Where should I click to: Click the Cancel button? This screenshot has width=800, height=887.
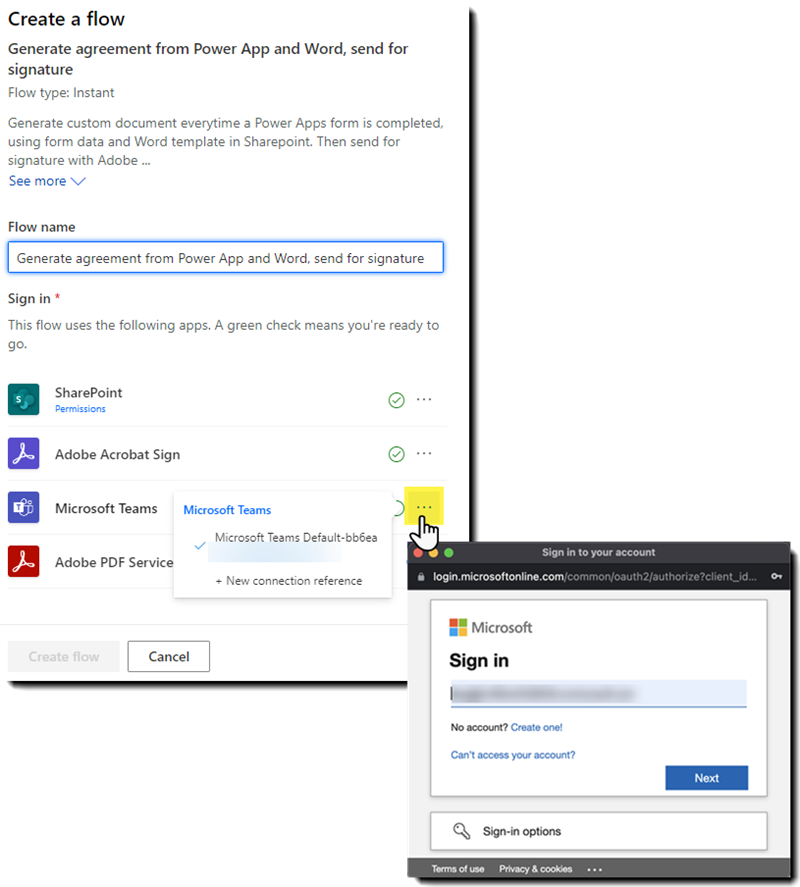[168, 657]
